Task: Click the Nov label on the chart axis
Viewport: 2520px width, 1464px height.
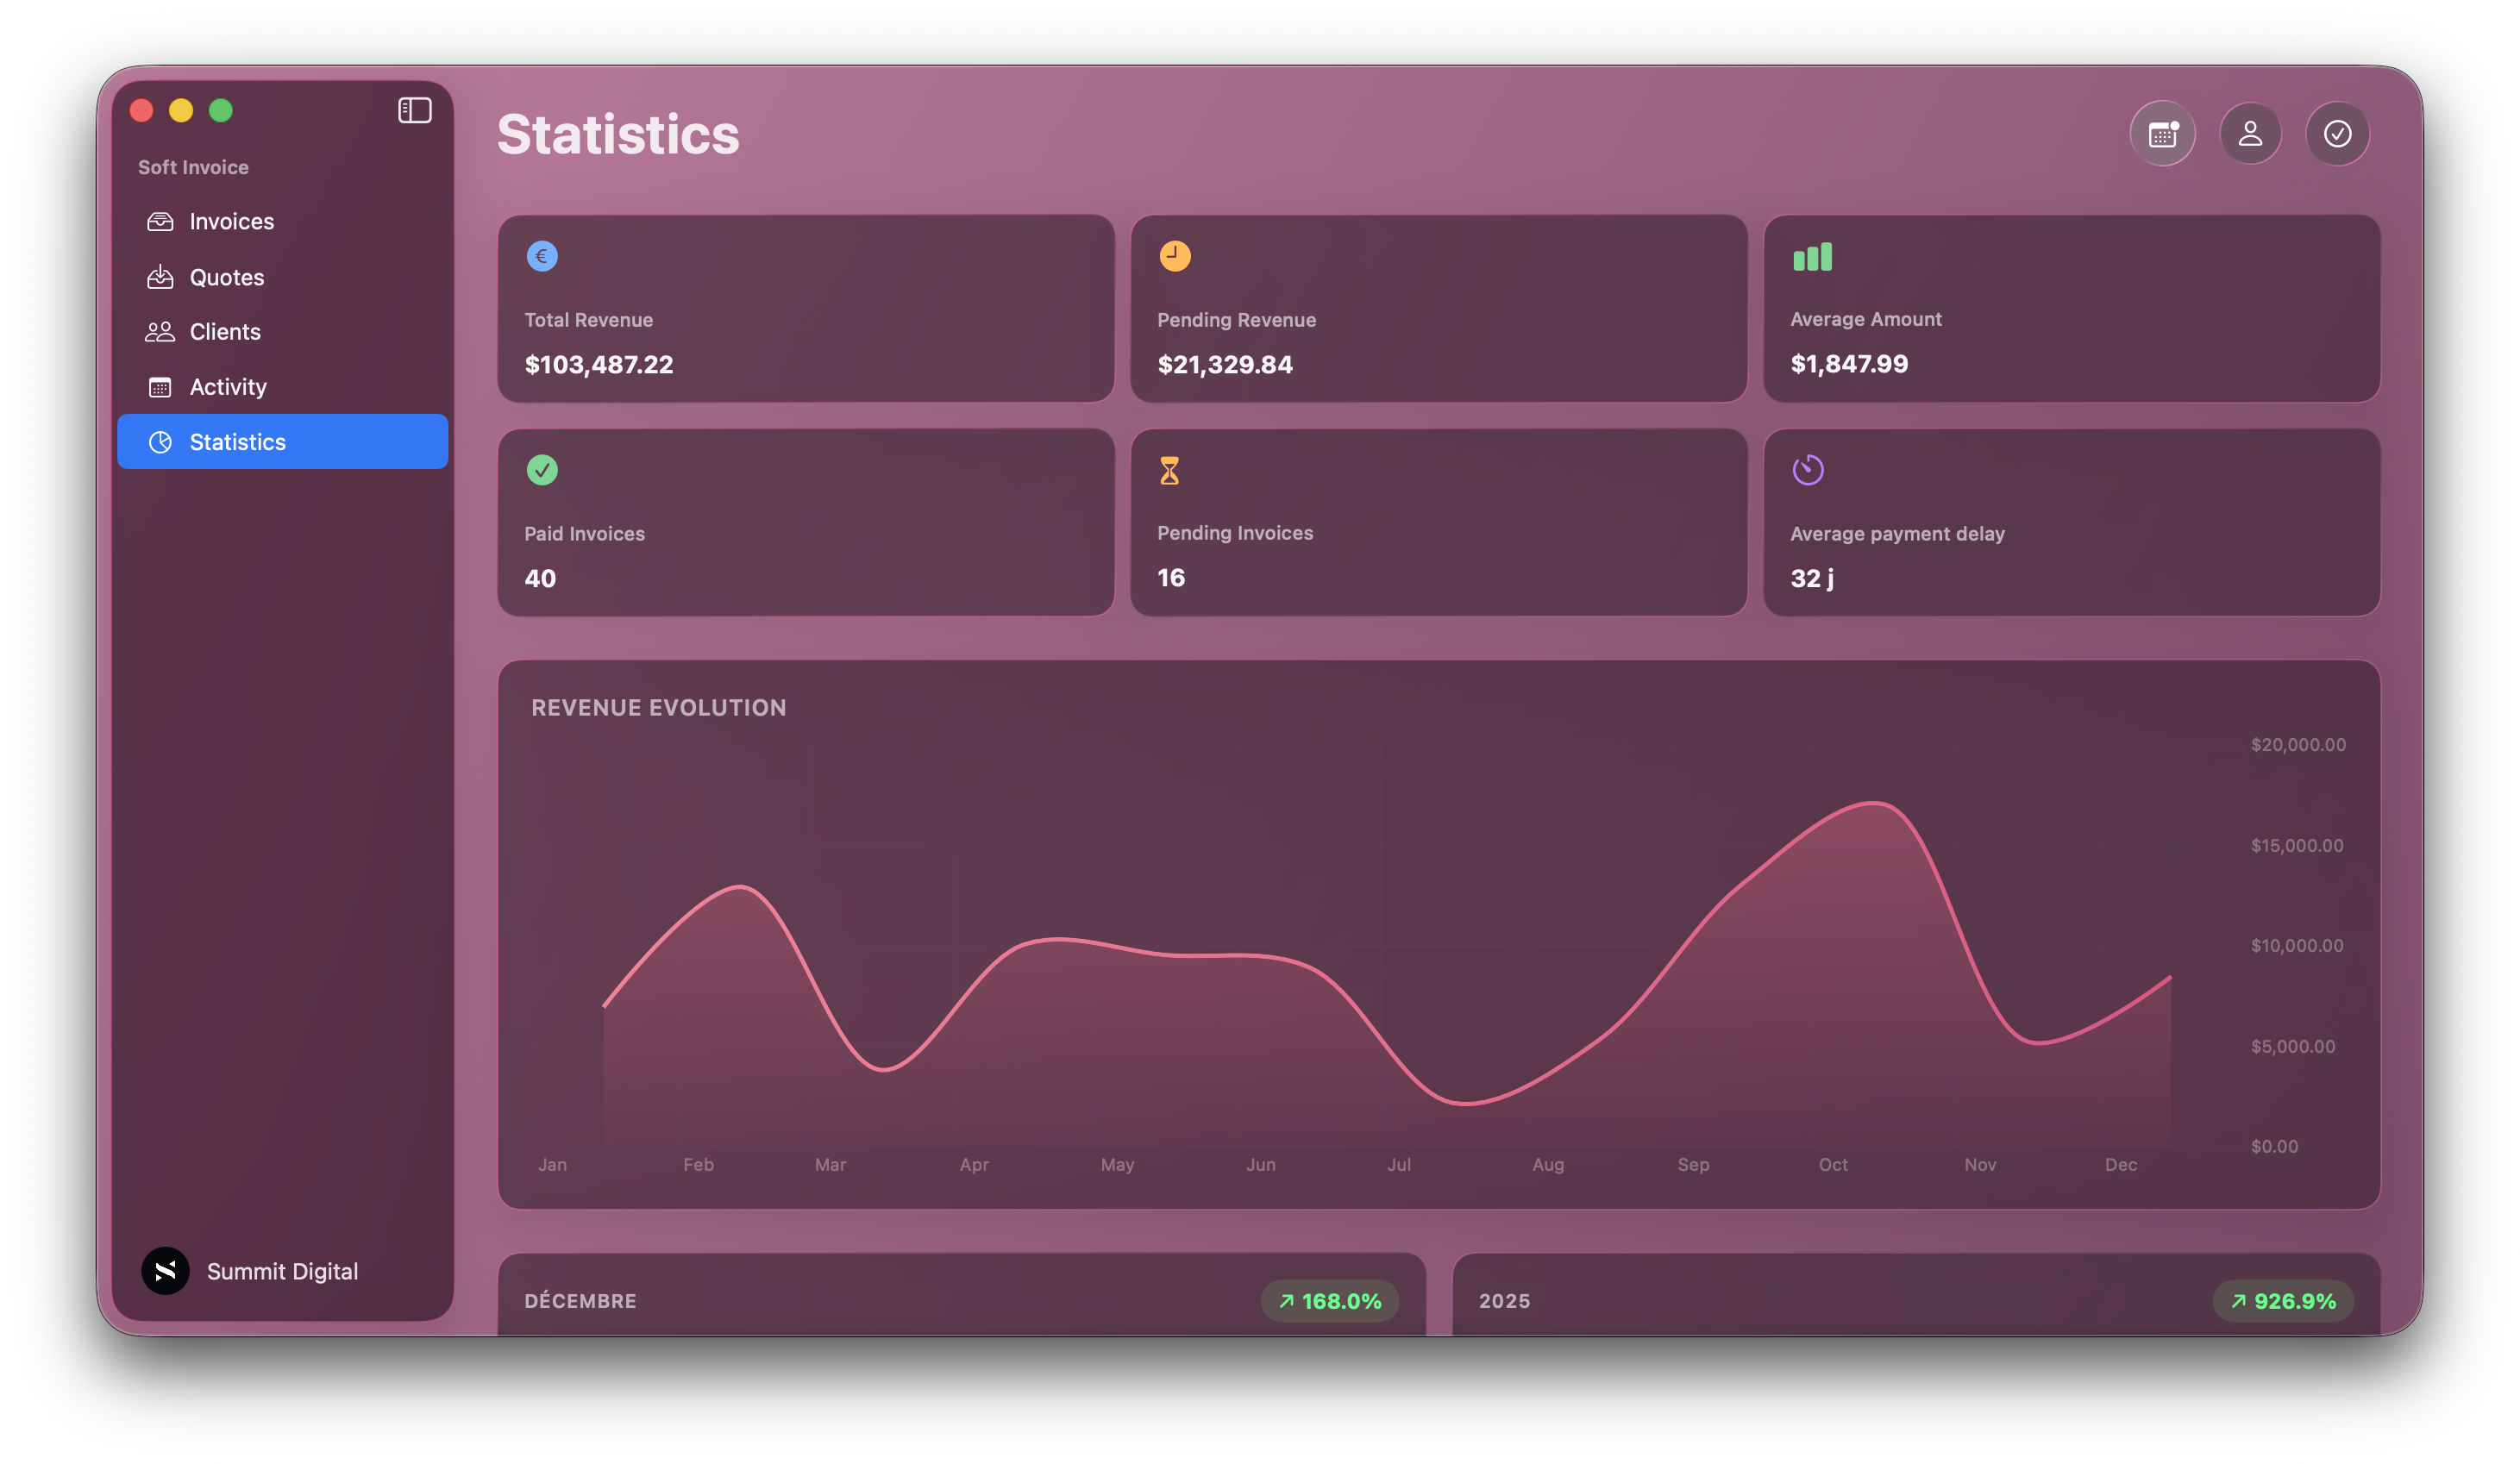Action: 1980,1165
